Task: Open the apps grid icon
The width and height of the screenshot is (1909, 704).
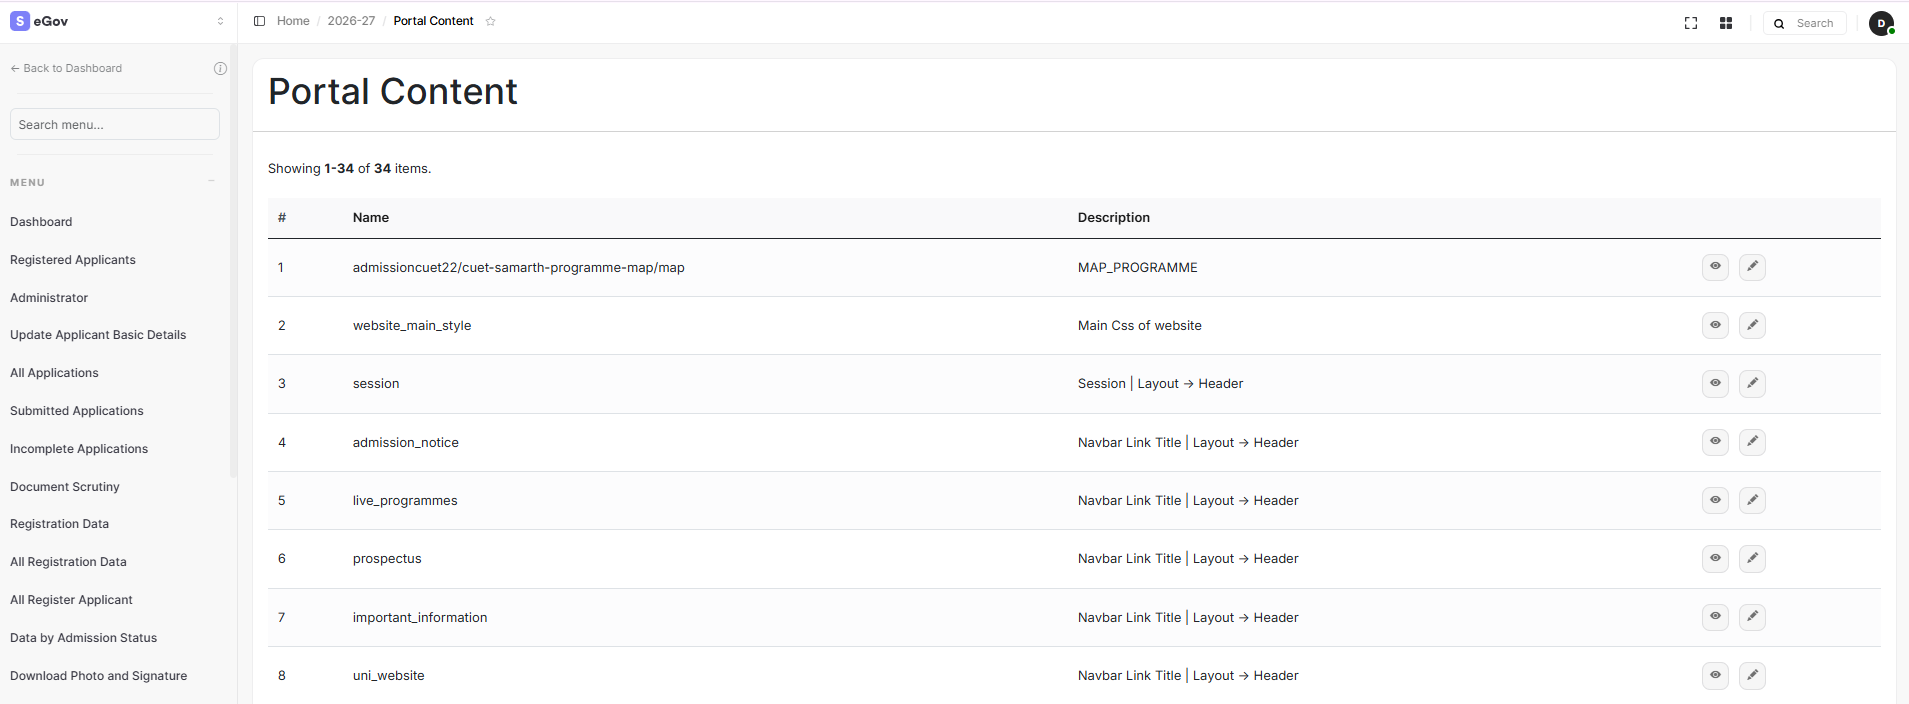Action: click(x=1726, y=23)
